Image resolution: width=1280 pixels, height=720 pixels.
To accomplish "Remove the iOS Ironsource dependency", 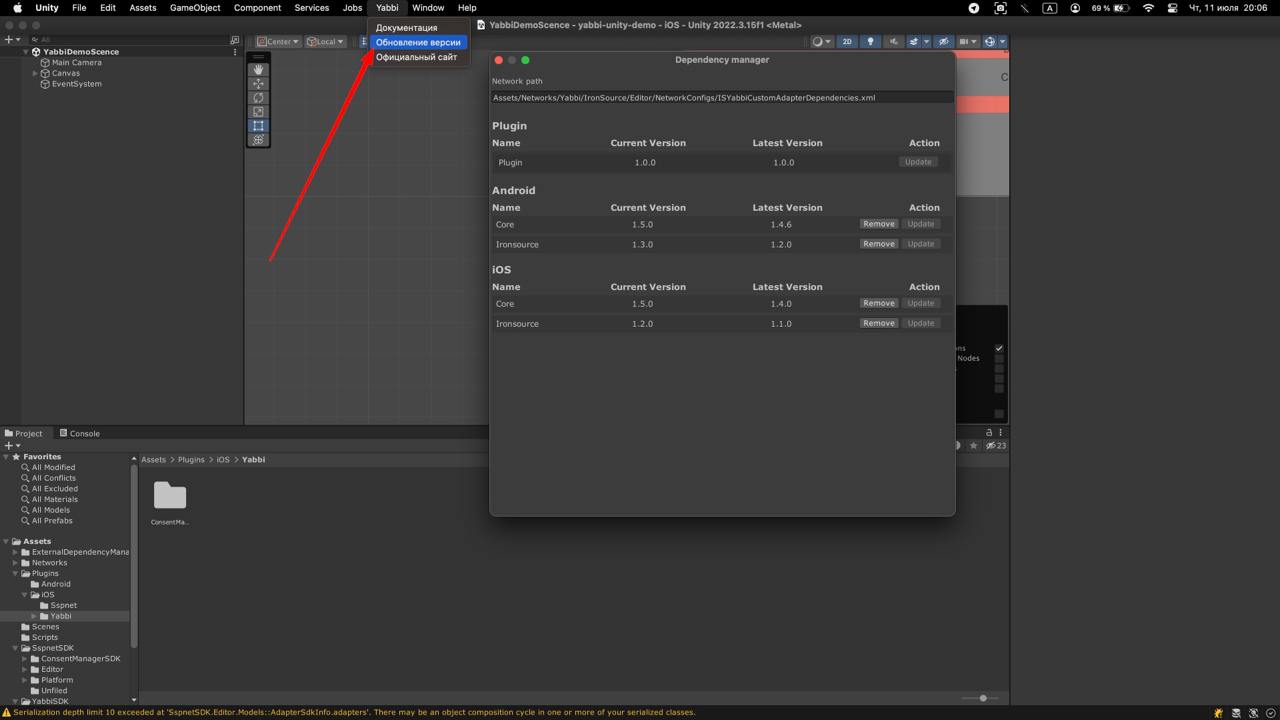I will click(878, 323).
